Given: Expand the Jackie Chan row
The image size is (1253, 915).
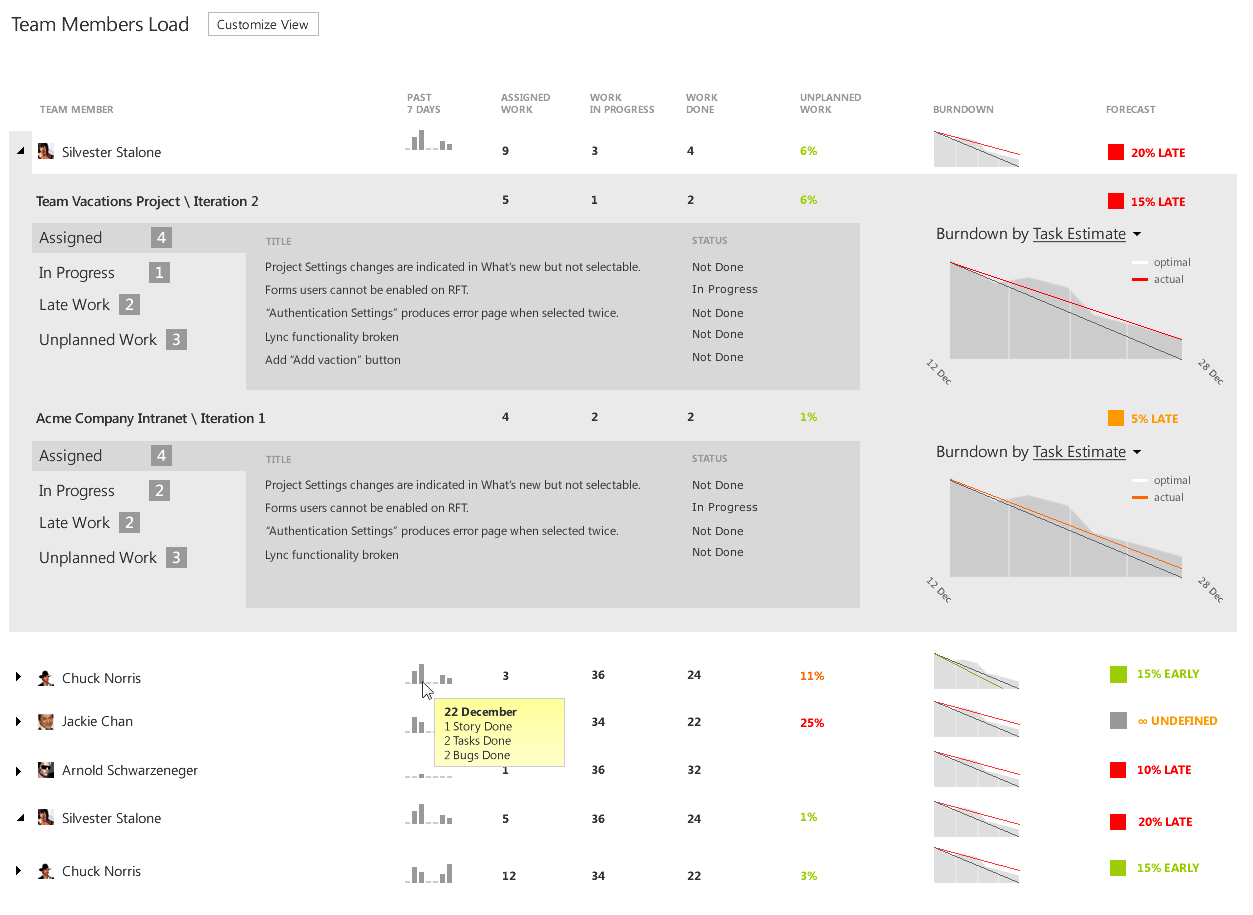Looking at the screenshot, I should tap(19, 721).
